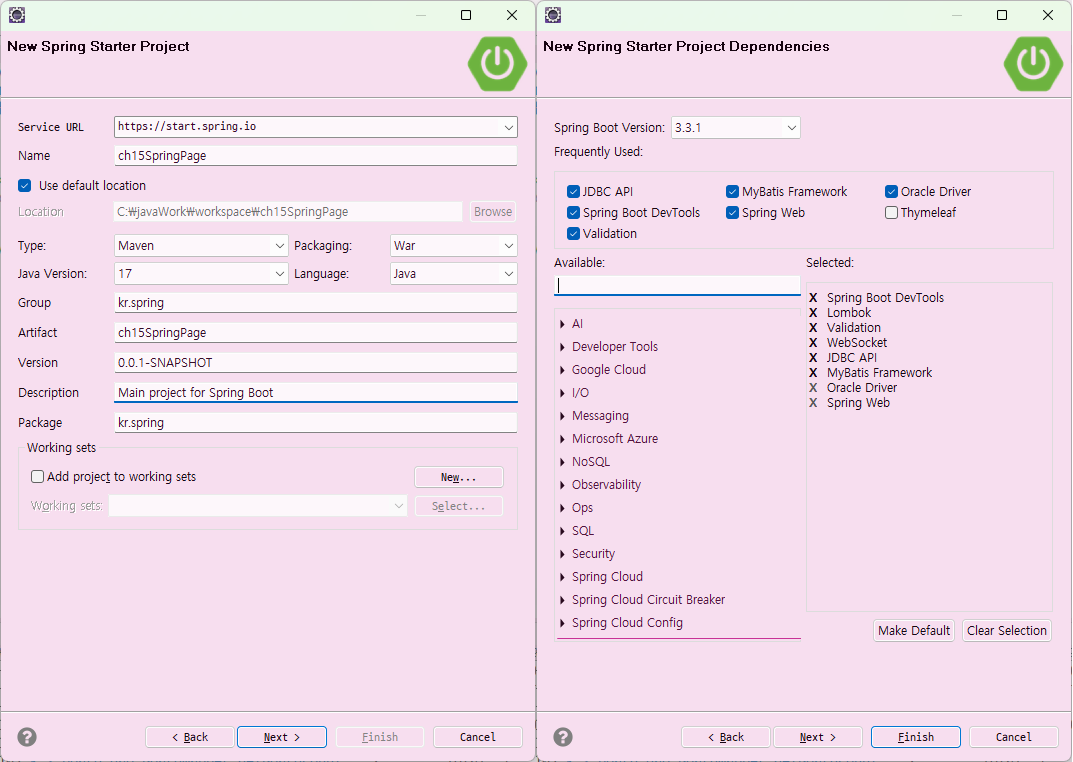
Task: Remove Oracle Driver from Selected list
Action: click(x=813, y=388)
